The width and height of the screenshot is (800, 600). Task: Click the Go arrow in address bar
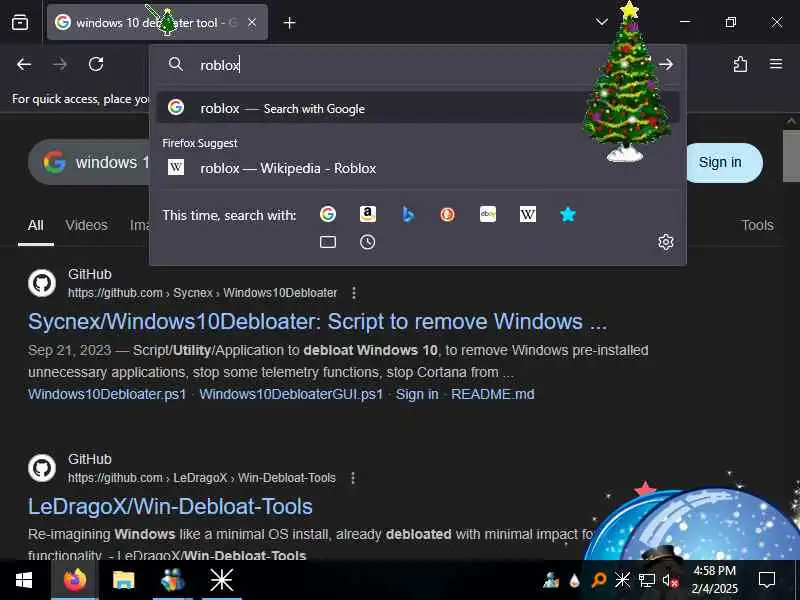pos(666,64)
